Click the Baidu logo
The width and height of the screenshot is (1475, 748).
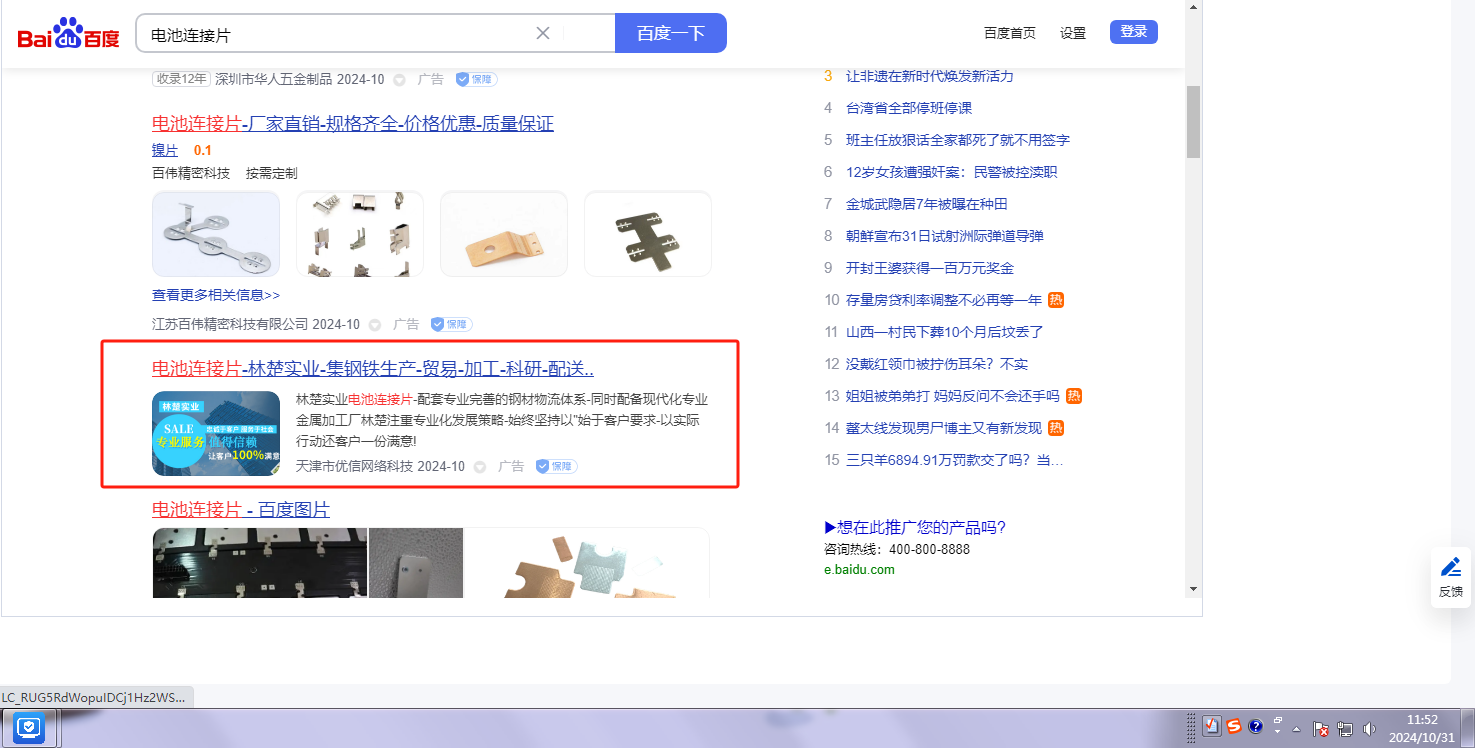[68, 35]
